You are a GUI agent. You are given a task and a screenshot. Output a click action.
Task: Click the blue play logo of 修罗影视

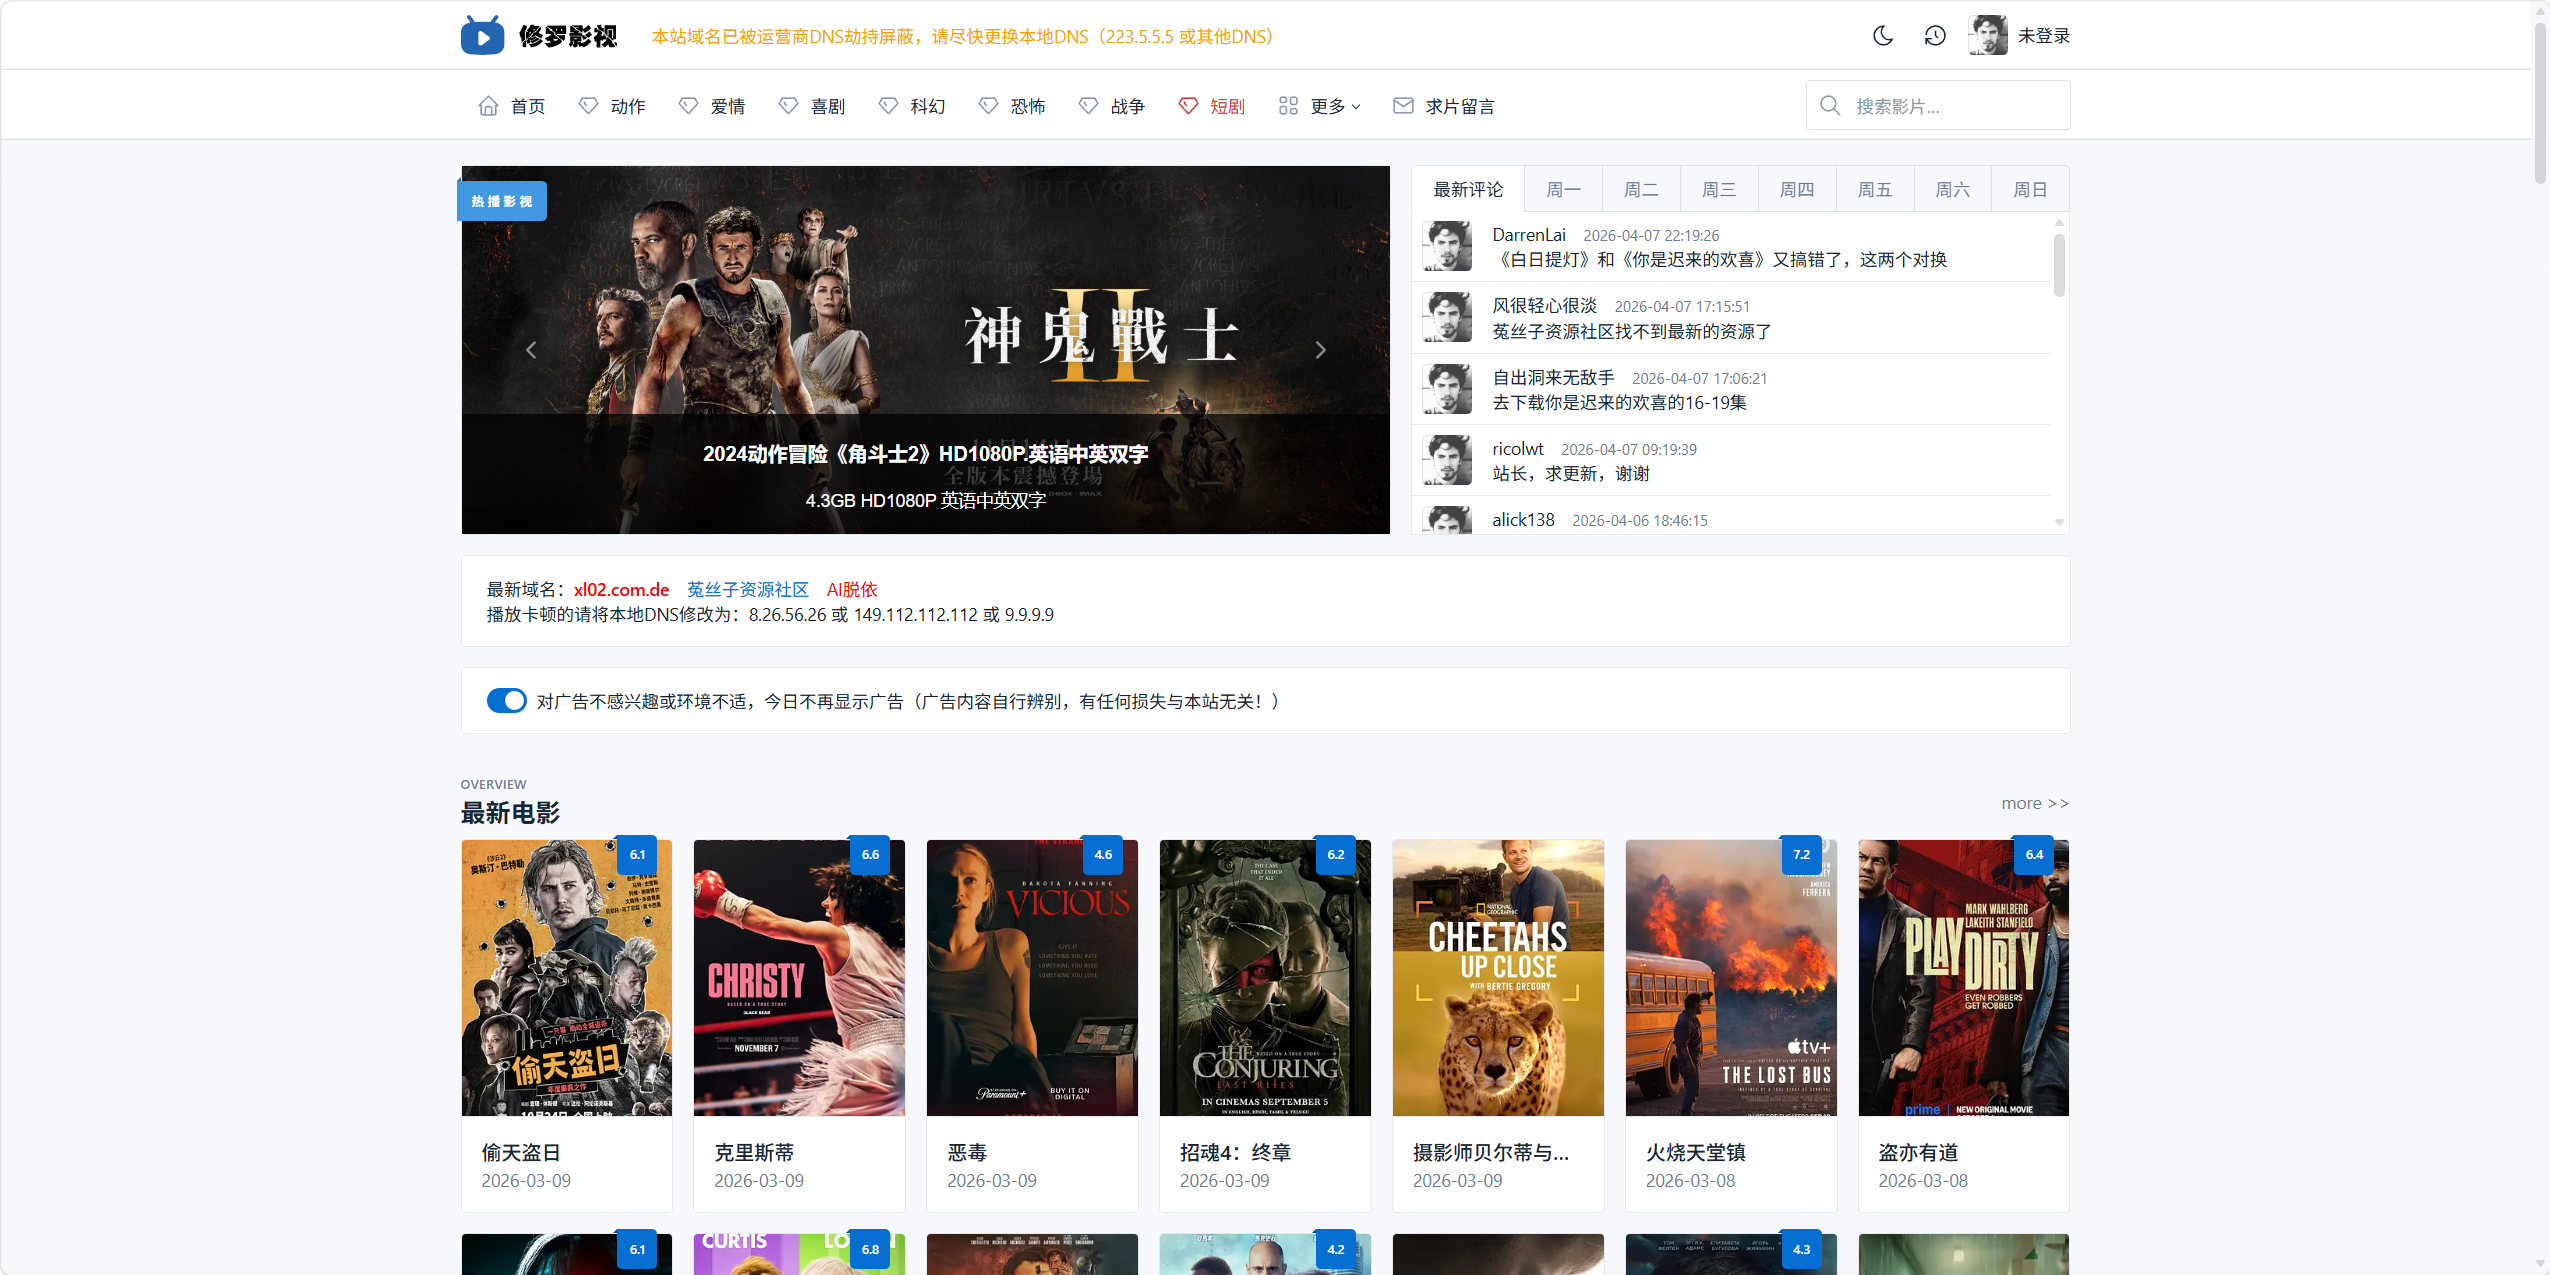483,35
